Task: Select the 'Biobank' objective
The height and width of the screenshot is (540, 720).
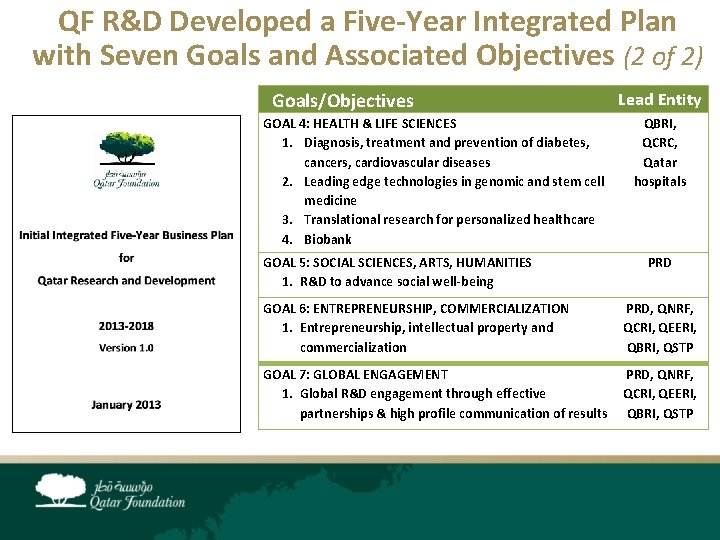Action: pyautogui.click(x=327, y=239)
